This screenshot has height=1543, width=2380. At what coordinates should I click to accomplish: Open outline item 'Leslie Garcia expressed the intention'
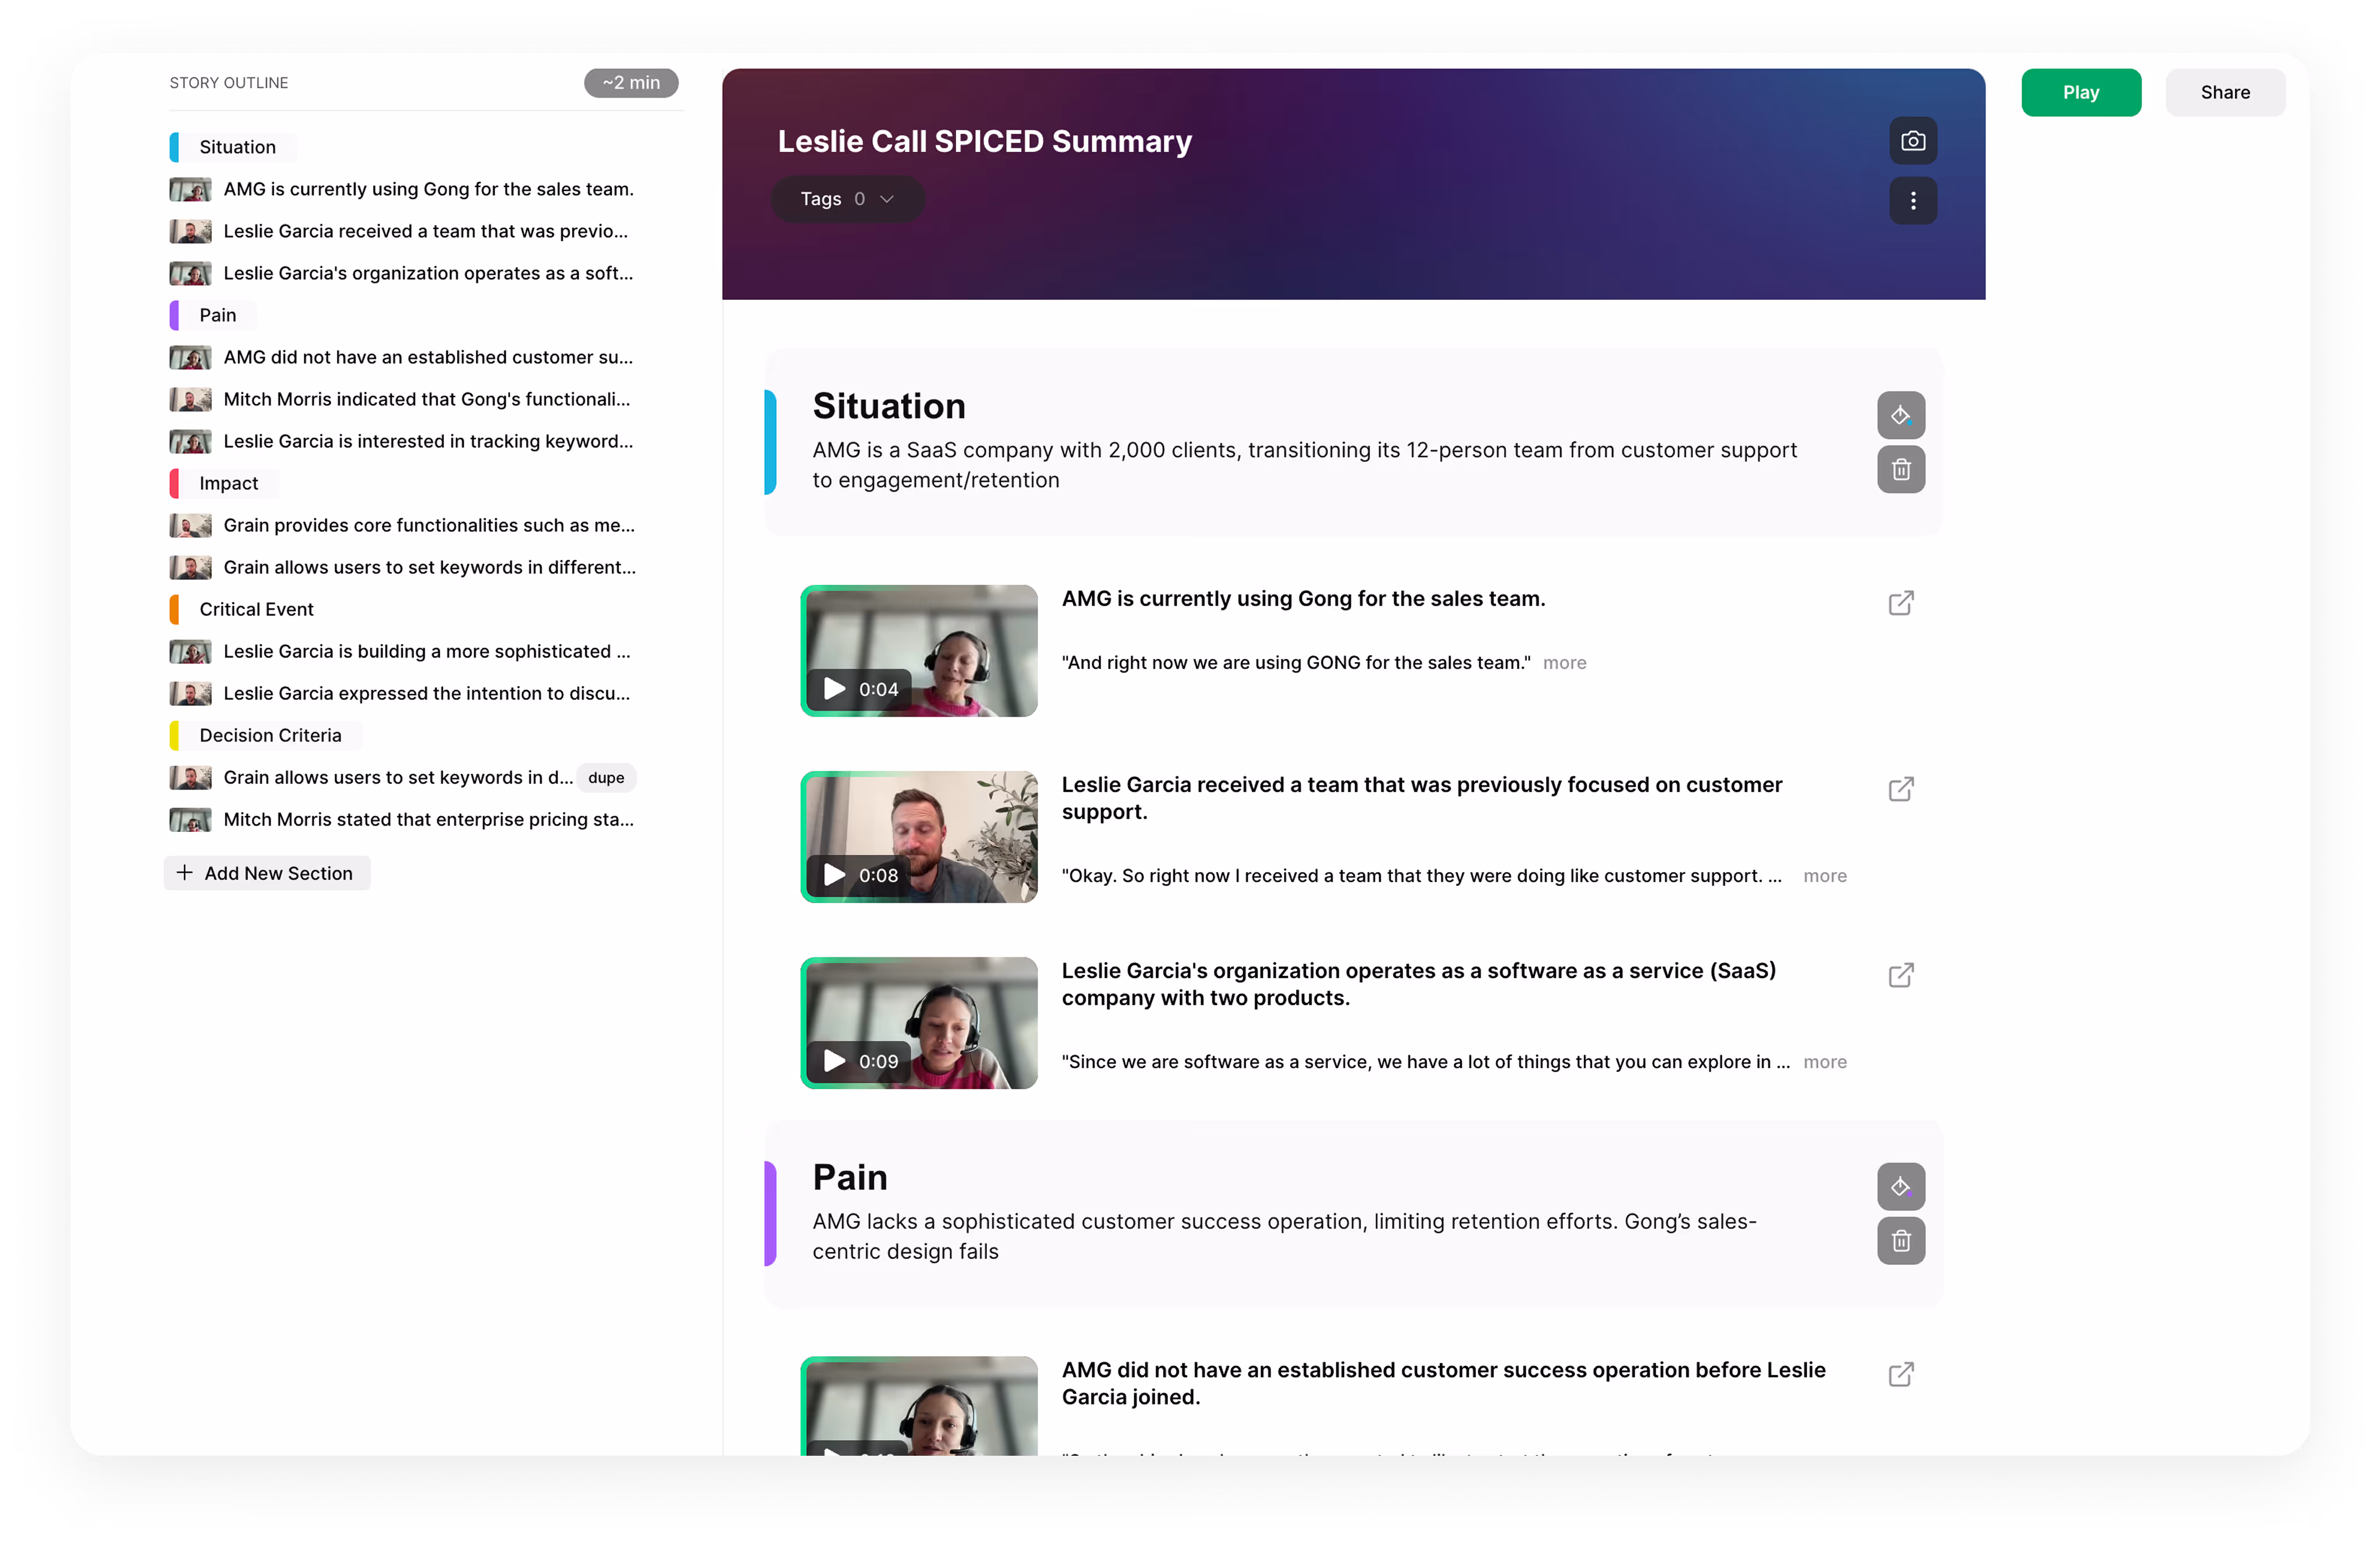click(x=402, y=693)
